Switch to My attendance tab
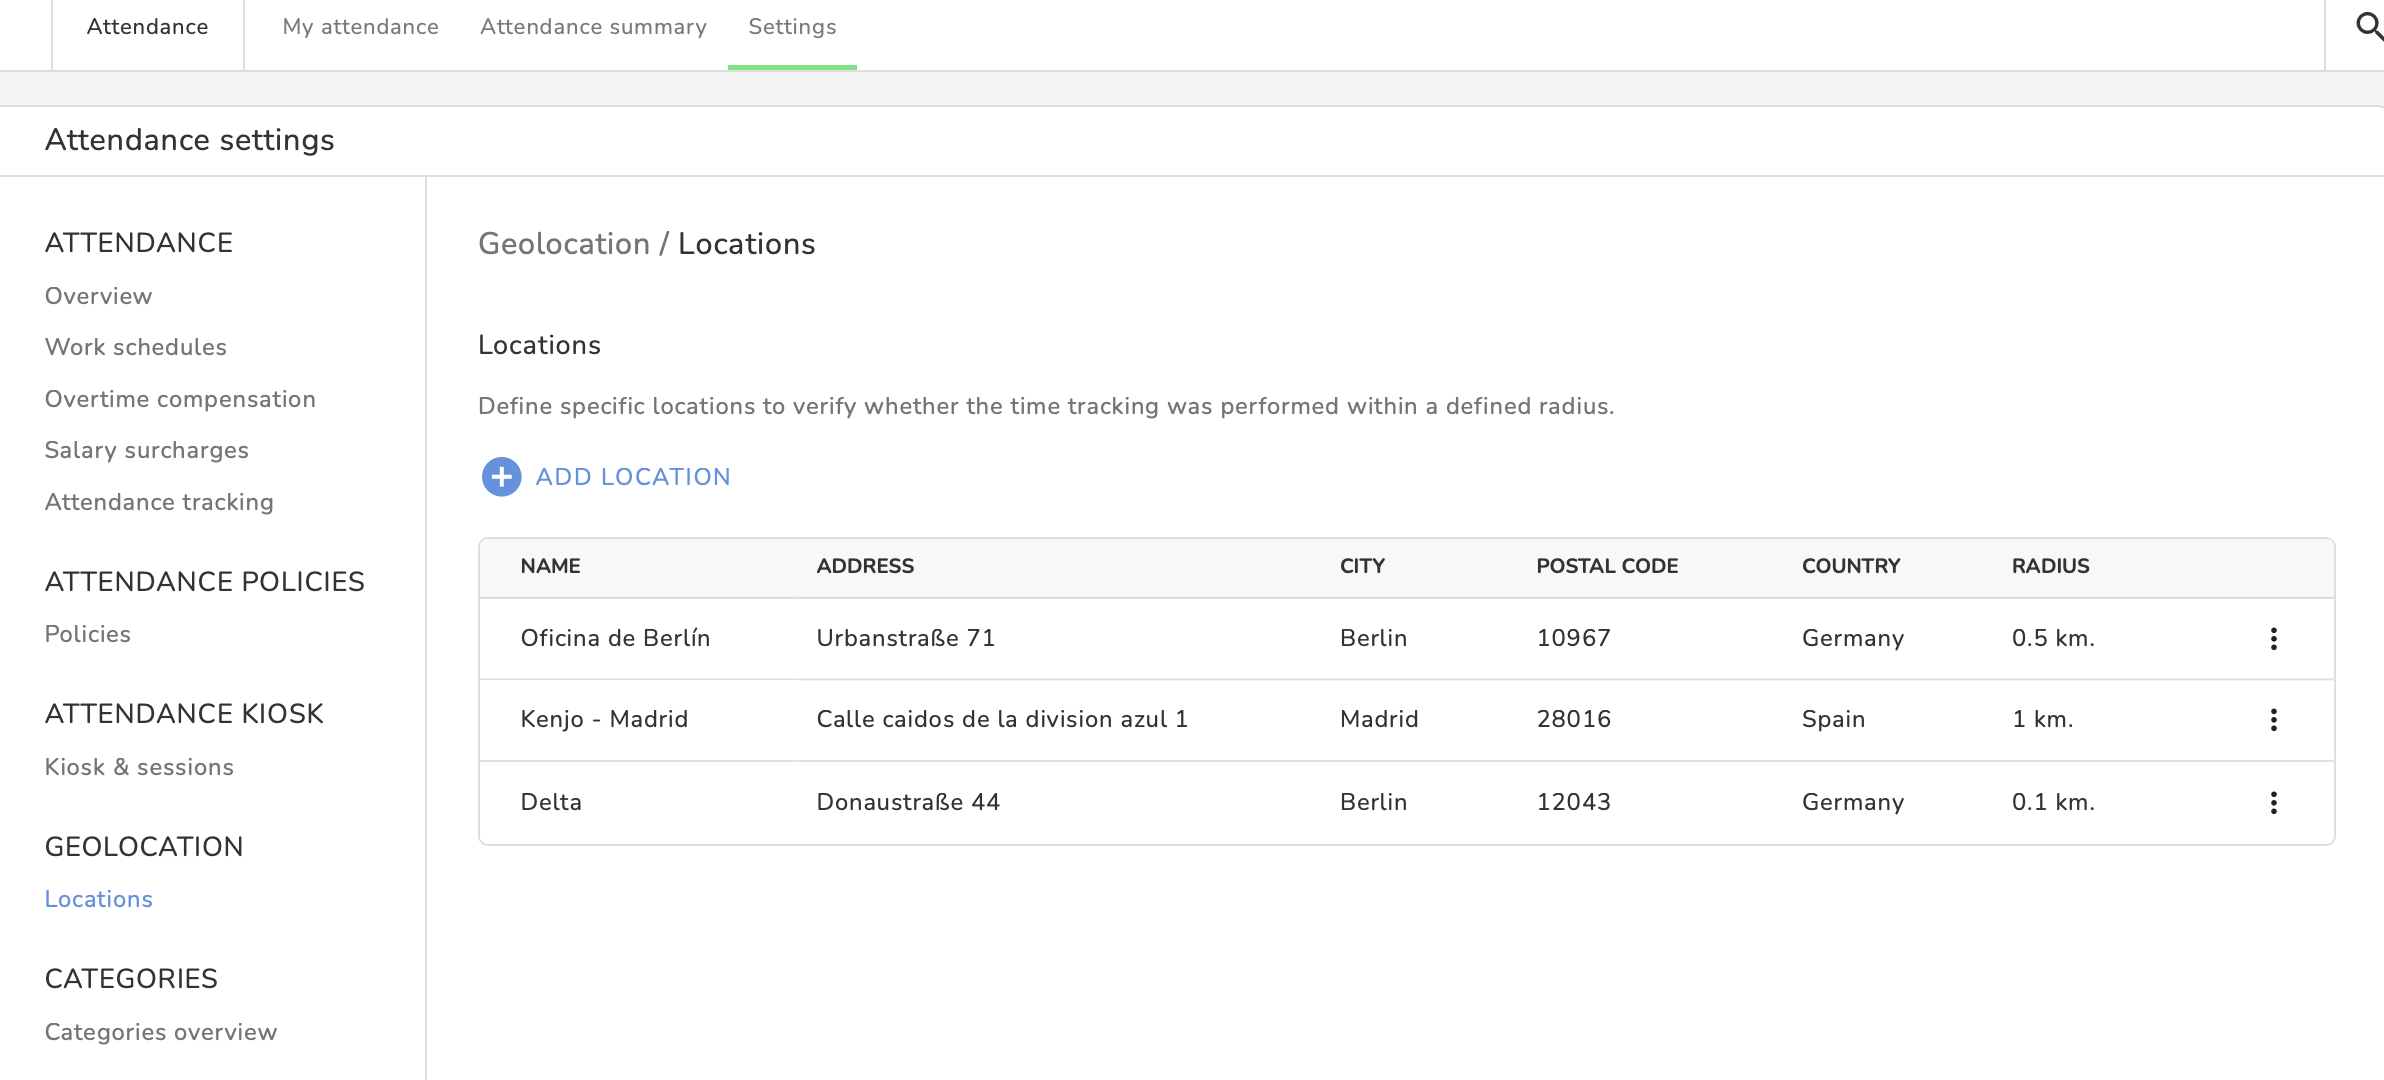 [360, 27]
